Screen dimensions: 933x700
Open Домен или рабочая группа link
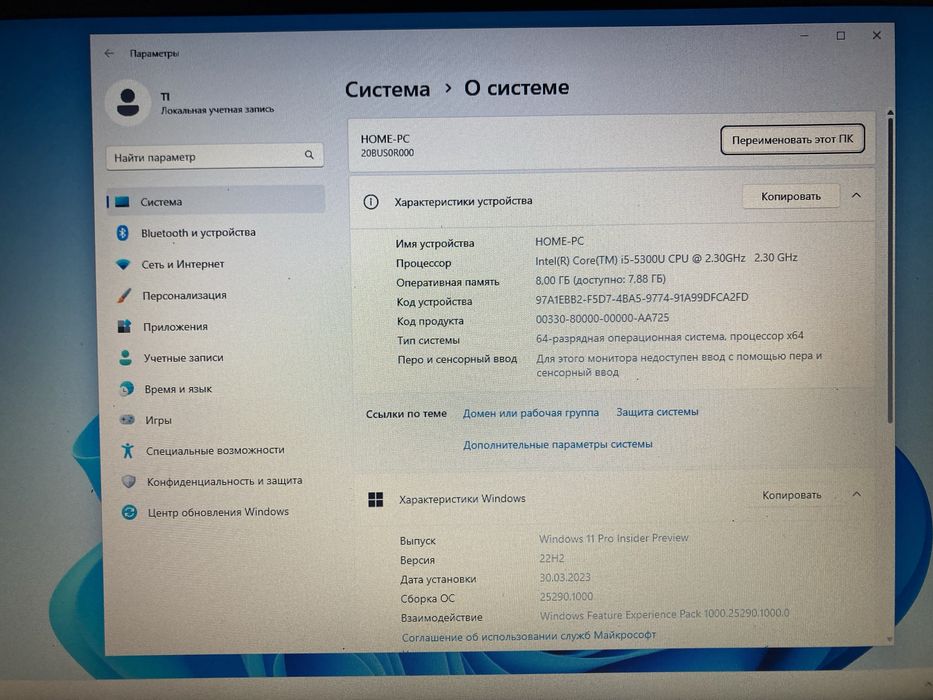[531, 412]
